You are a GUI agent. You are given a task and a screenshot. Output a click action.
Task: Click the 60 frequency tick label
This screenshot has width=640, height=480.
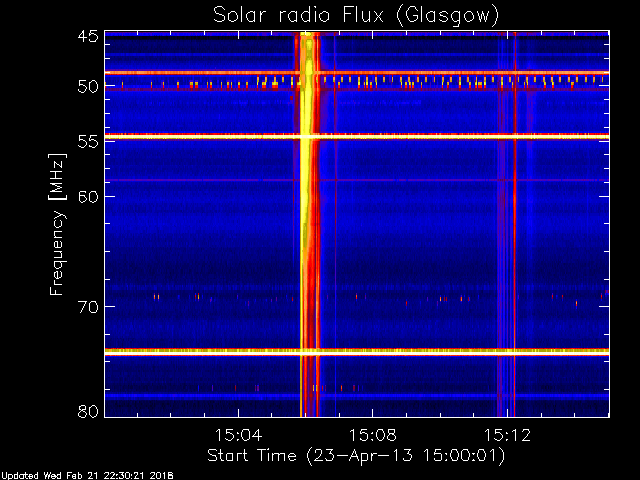88,197
